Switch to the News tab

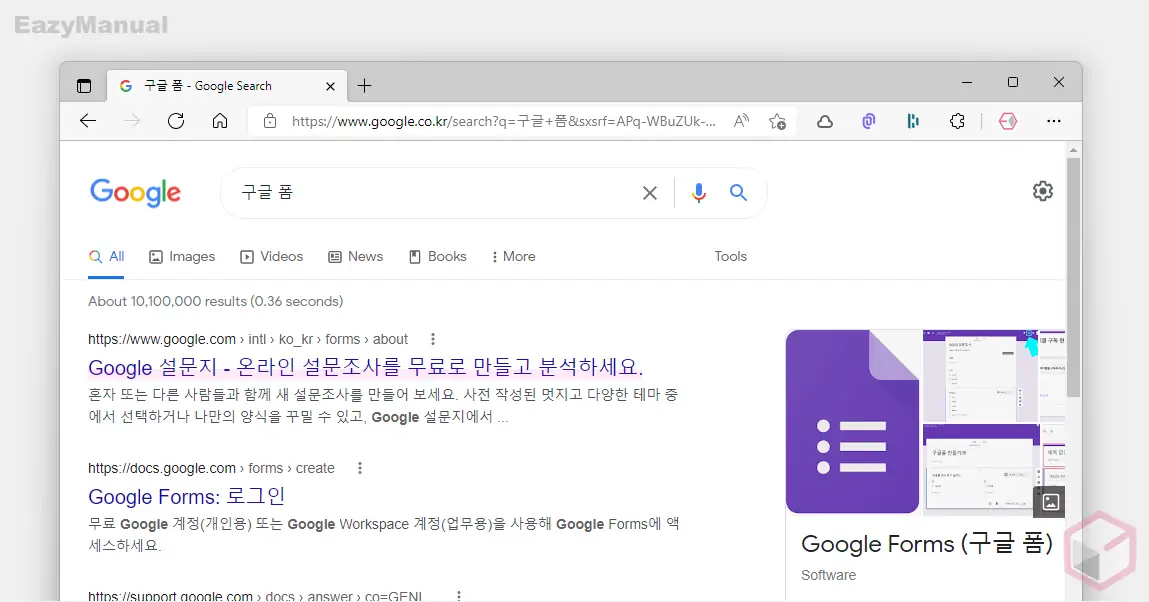(356, 256)
